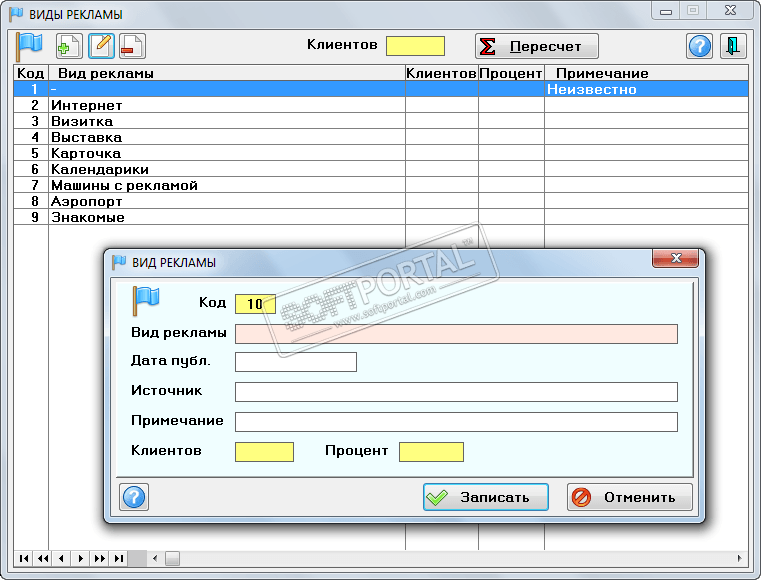Screen dimensions: 761x580
Task: Select the Карточка row
Action: [381, 153]
